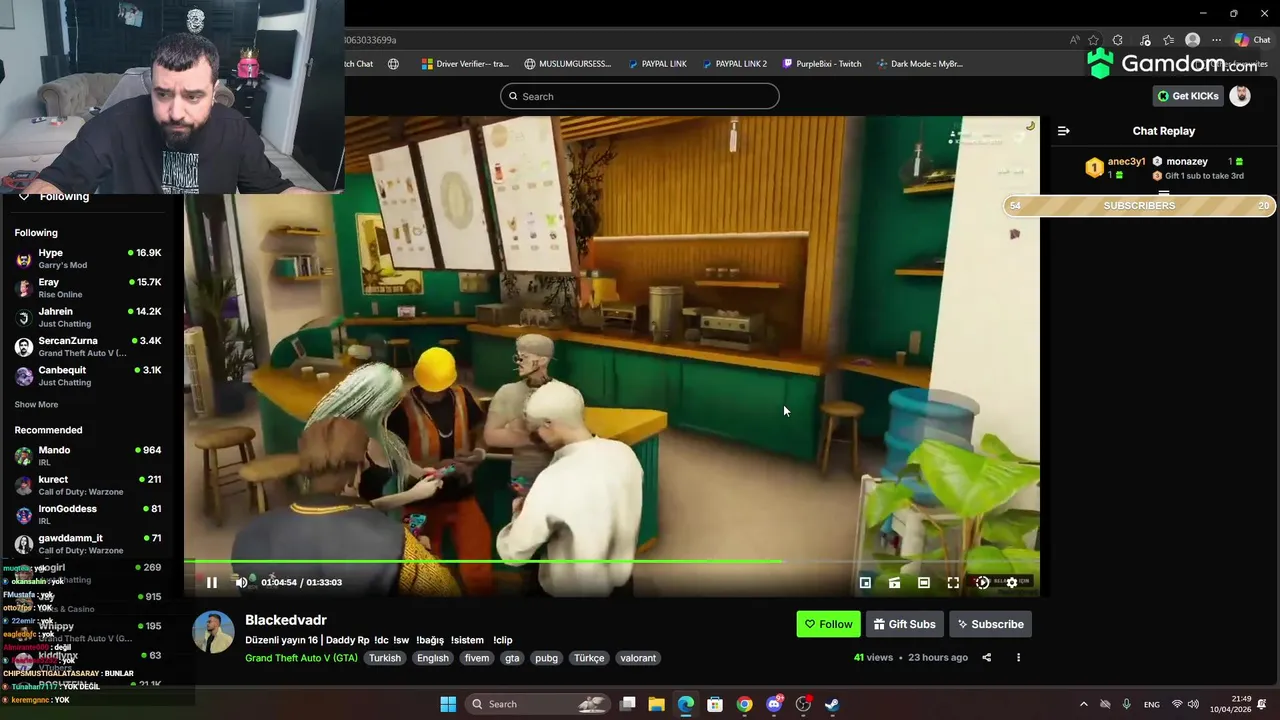This screenshot has height=720, width=1280.
Task: Open Steam from taskbar
Action: pos(832,704)
